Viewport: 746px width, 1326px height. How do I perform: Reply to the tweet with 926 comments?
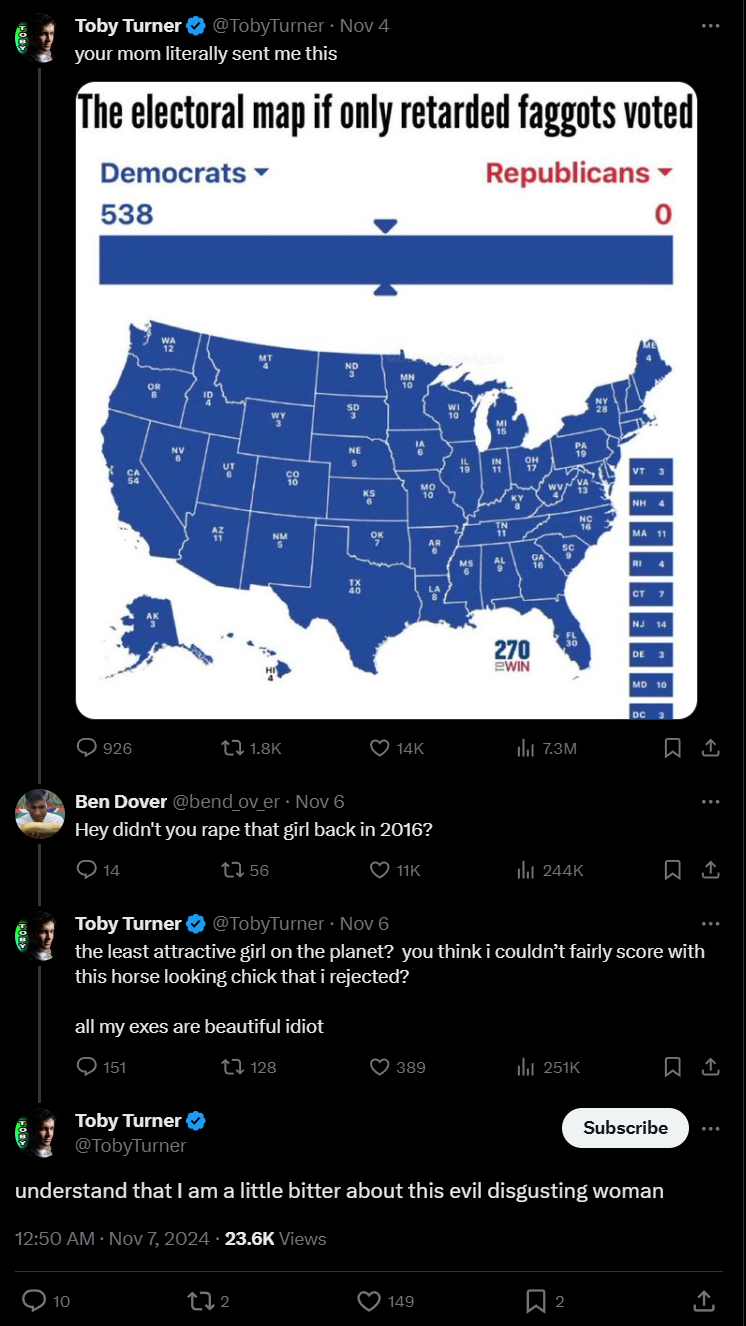pos(104,748)
